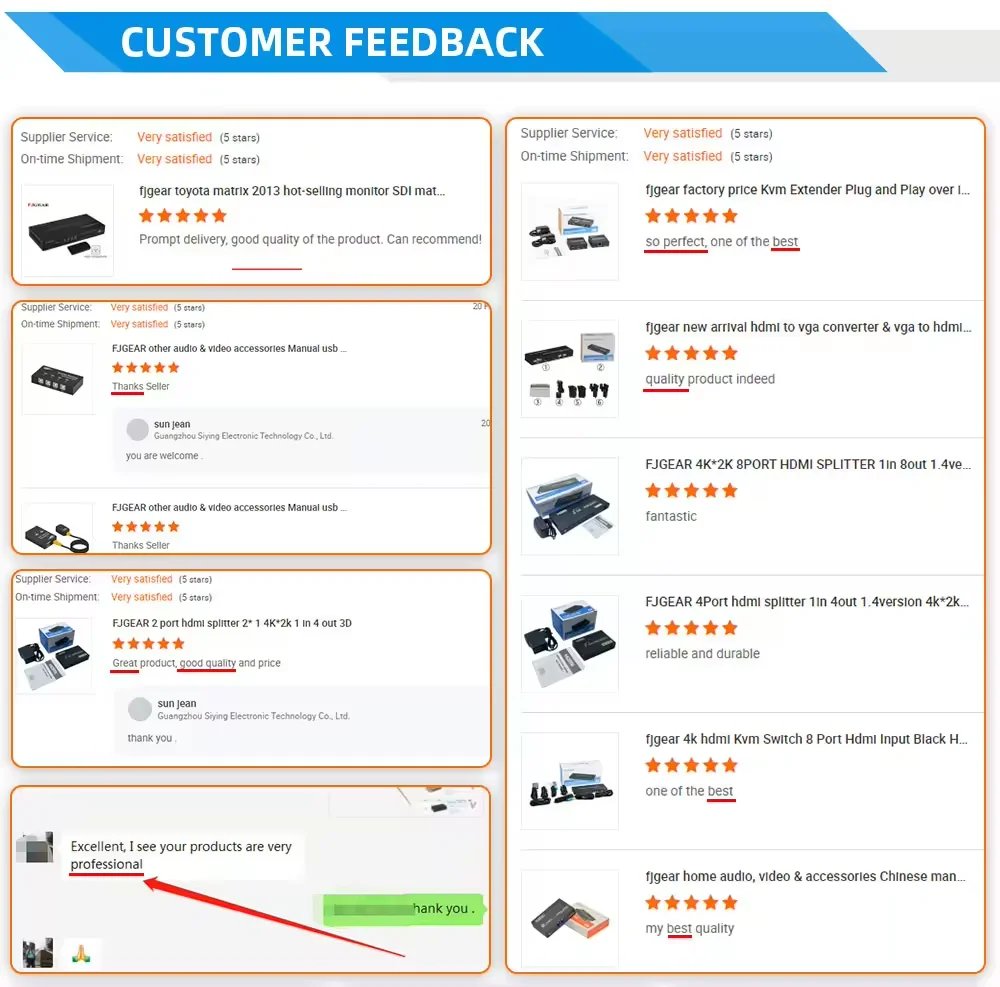
Task: Click the 4Port hdmi splitter thumbnail
Action: click(x=570, y=643)
